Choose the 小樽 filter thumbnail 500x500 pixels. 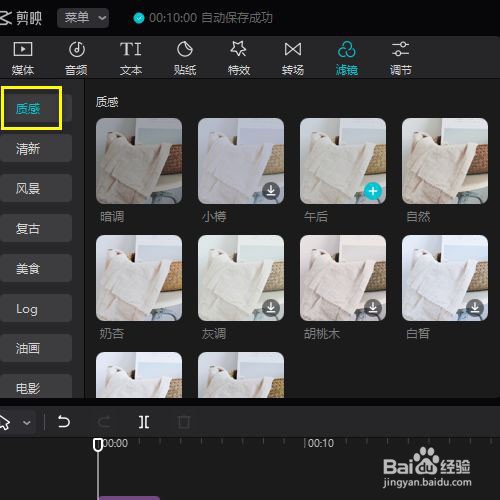[x=241, y=161]
